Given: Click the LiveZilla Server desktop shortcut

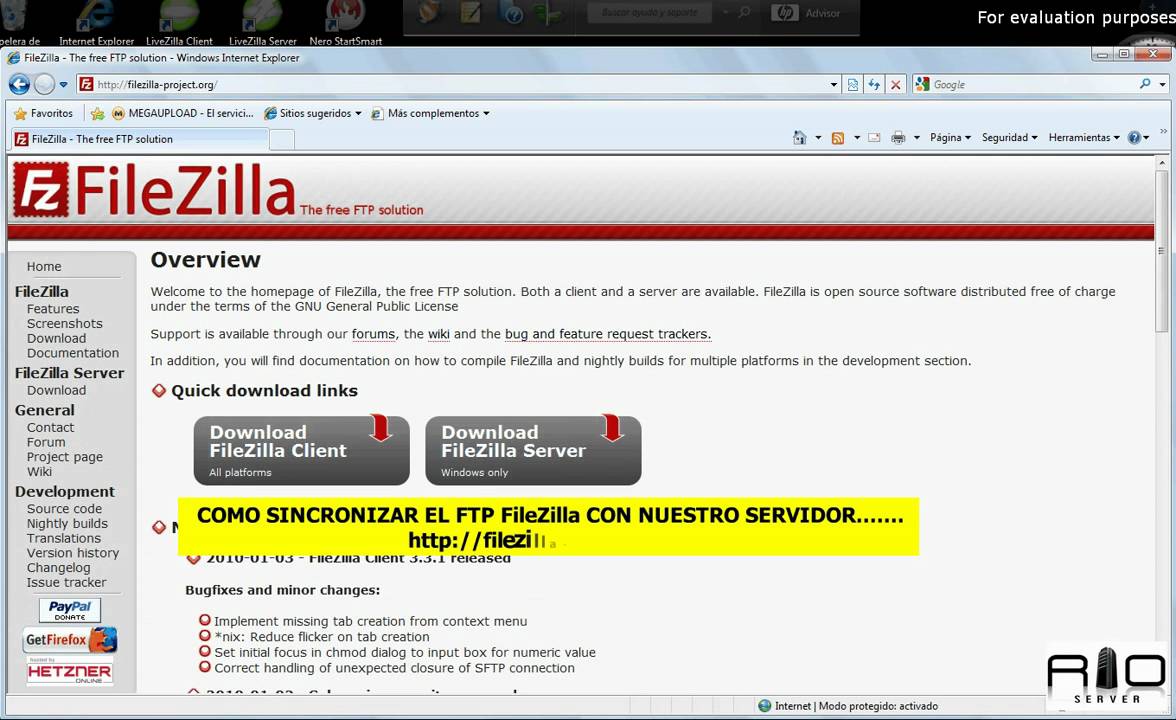Looking at the screenshot, I should [262, 24].
